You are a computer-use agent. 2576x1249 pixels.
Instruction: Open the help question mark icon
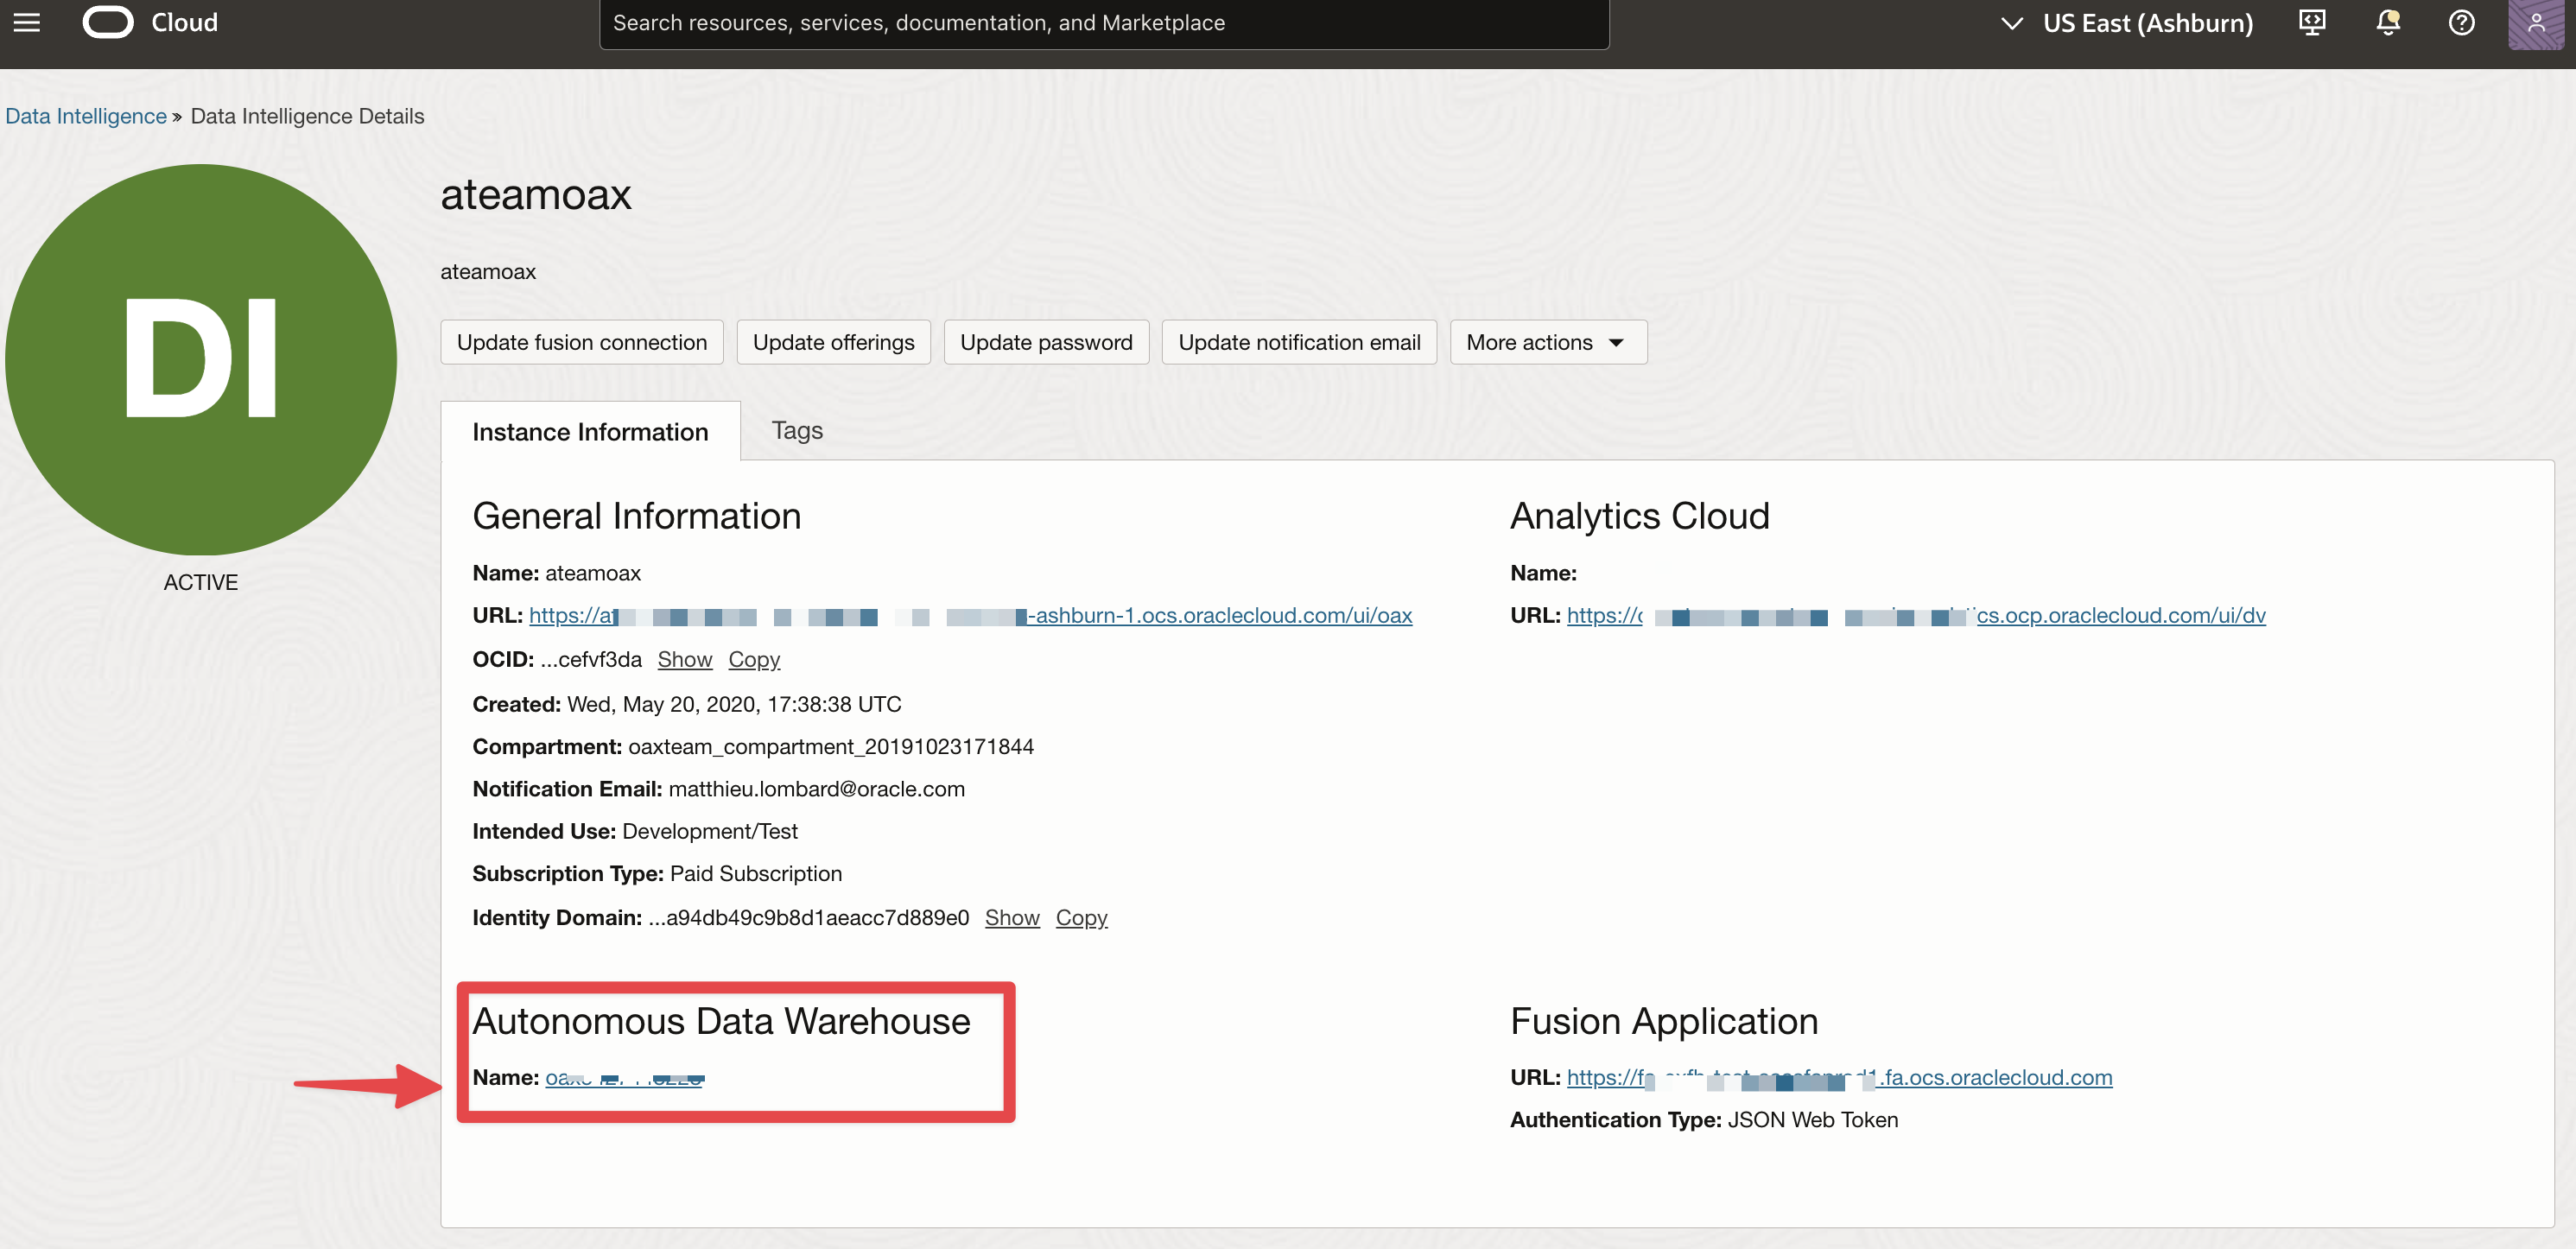pos(2462,22)
